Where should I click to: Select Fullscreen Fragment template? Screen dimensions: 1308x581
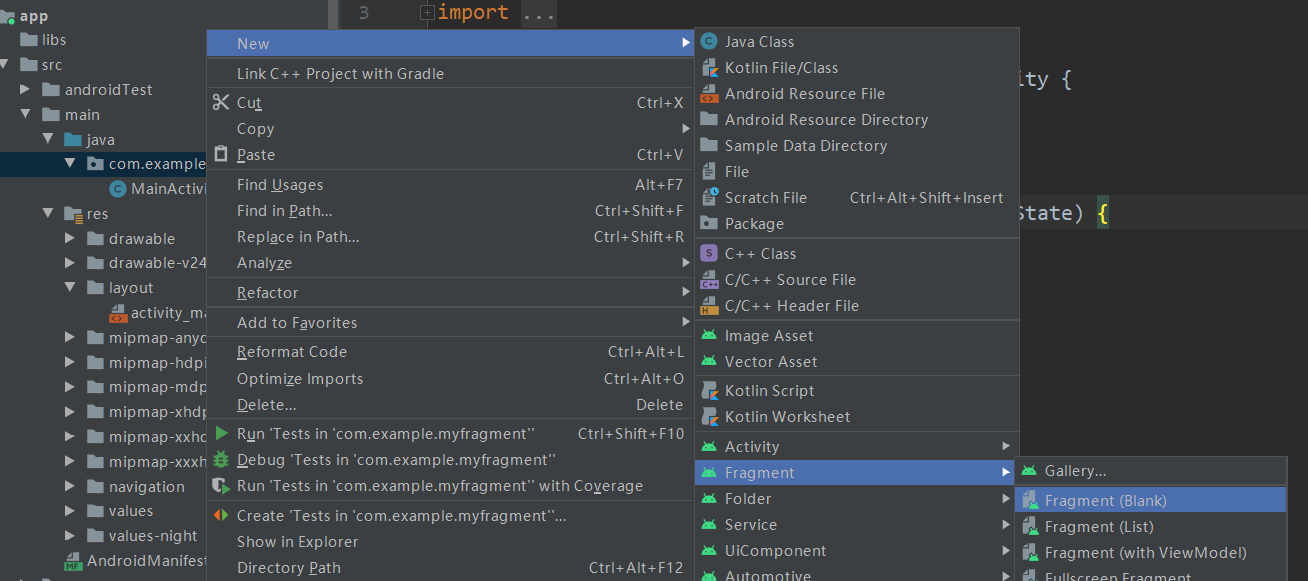(1151, 575)
